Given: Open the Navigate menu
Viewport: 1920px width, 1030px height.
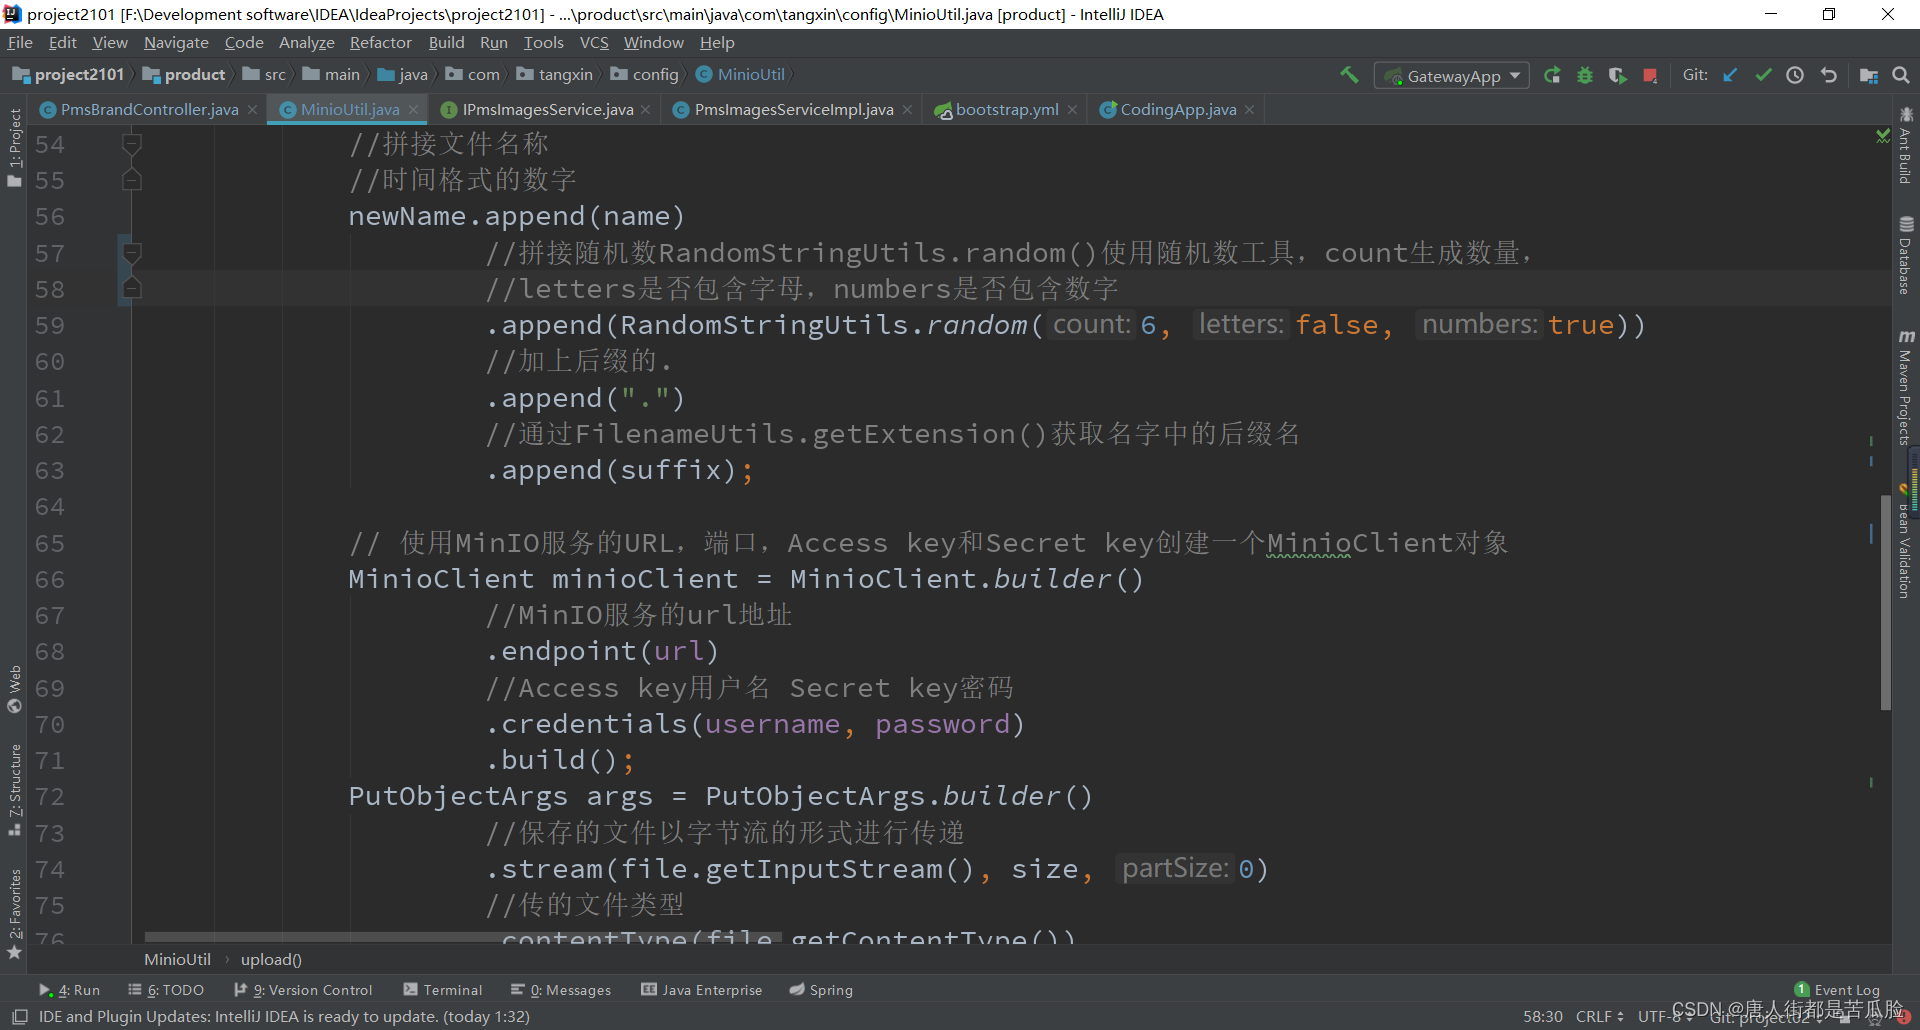Looking at the screenshot, I should point(176,43).
